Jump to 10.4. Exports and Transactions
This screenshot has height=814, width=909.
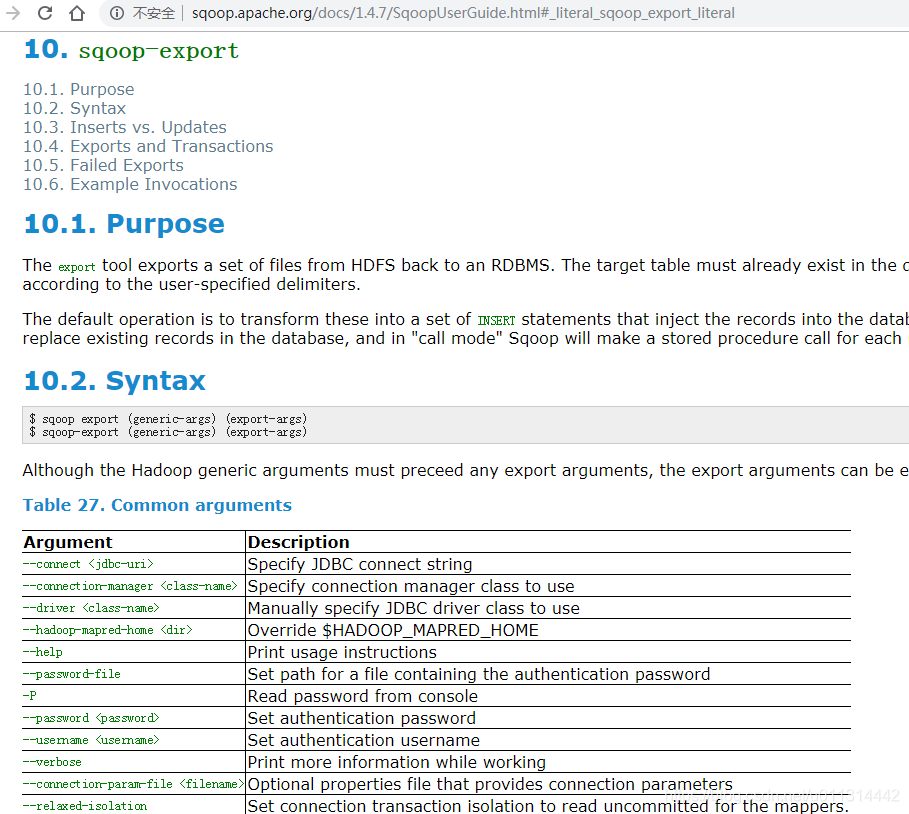pyautogui.click(x=148, y=147)
